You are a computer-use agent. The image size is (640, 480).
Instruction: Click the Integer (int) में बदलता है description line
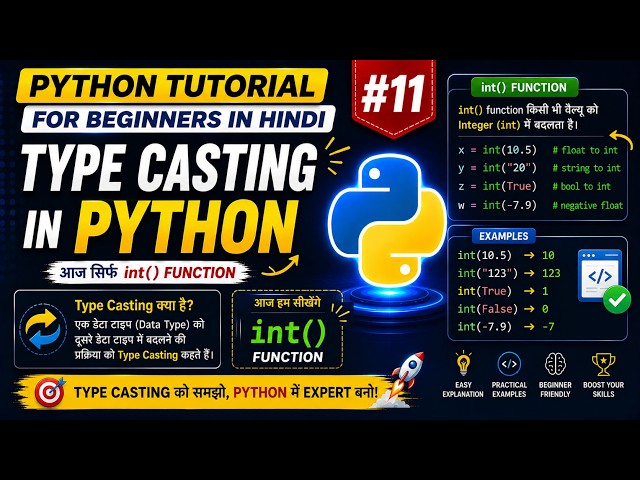(518, 124)
